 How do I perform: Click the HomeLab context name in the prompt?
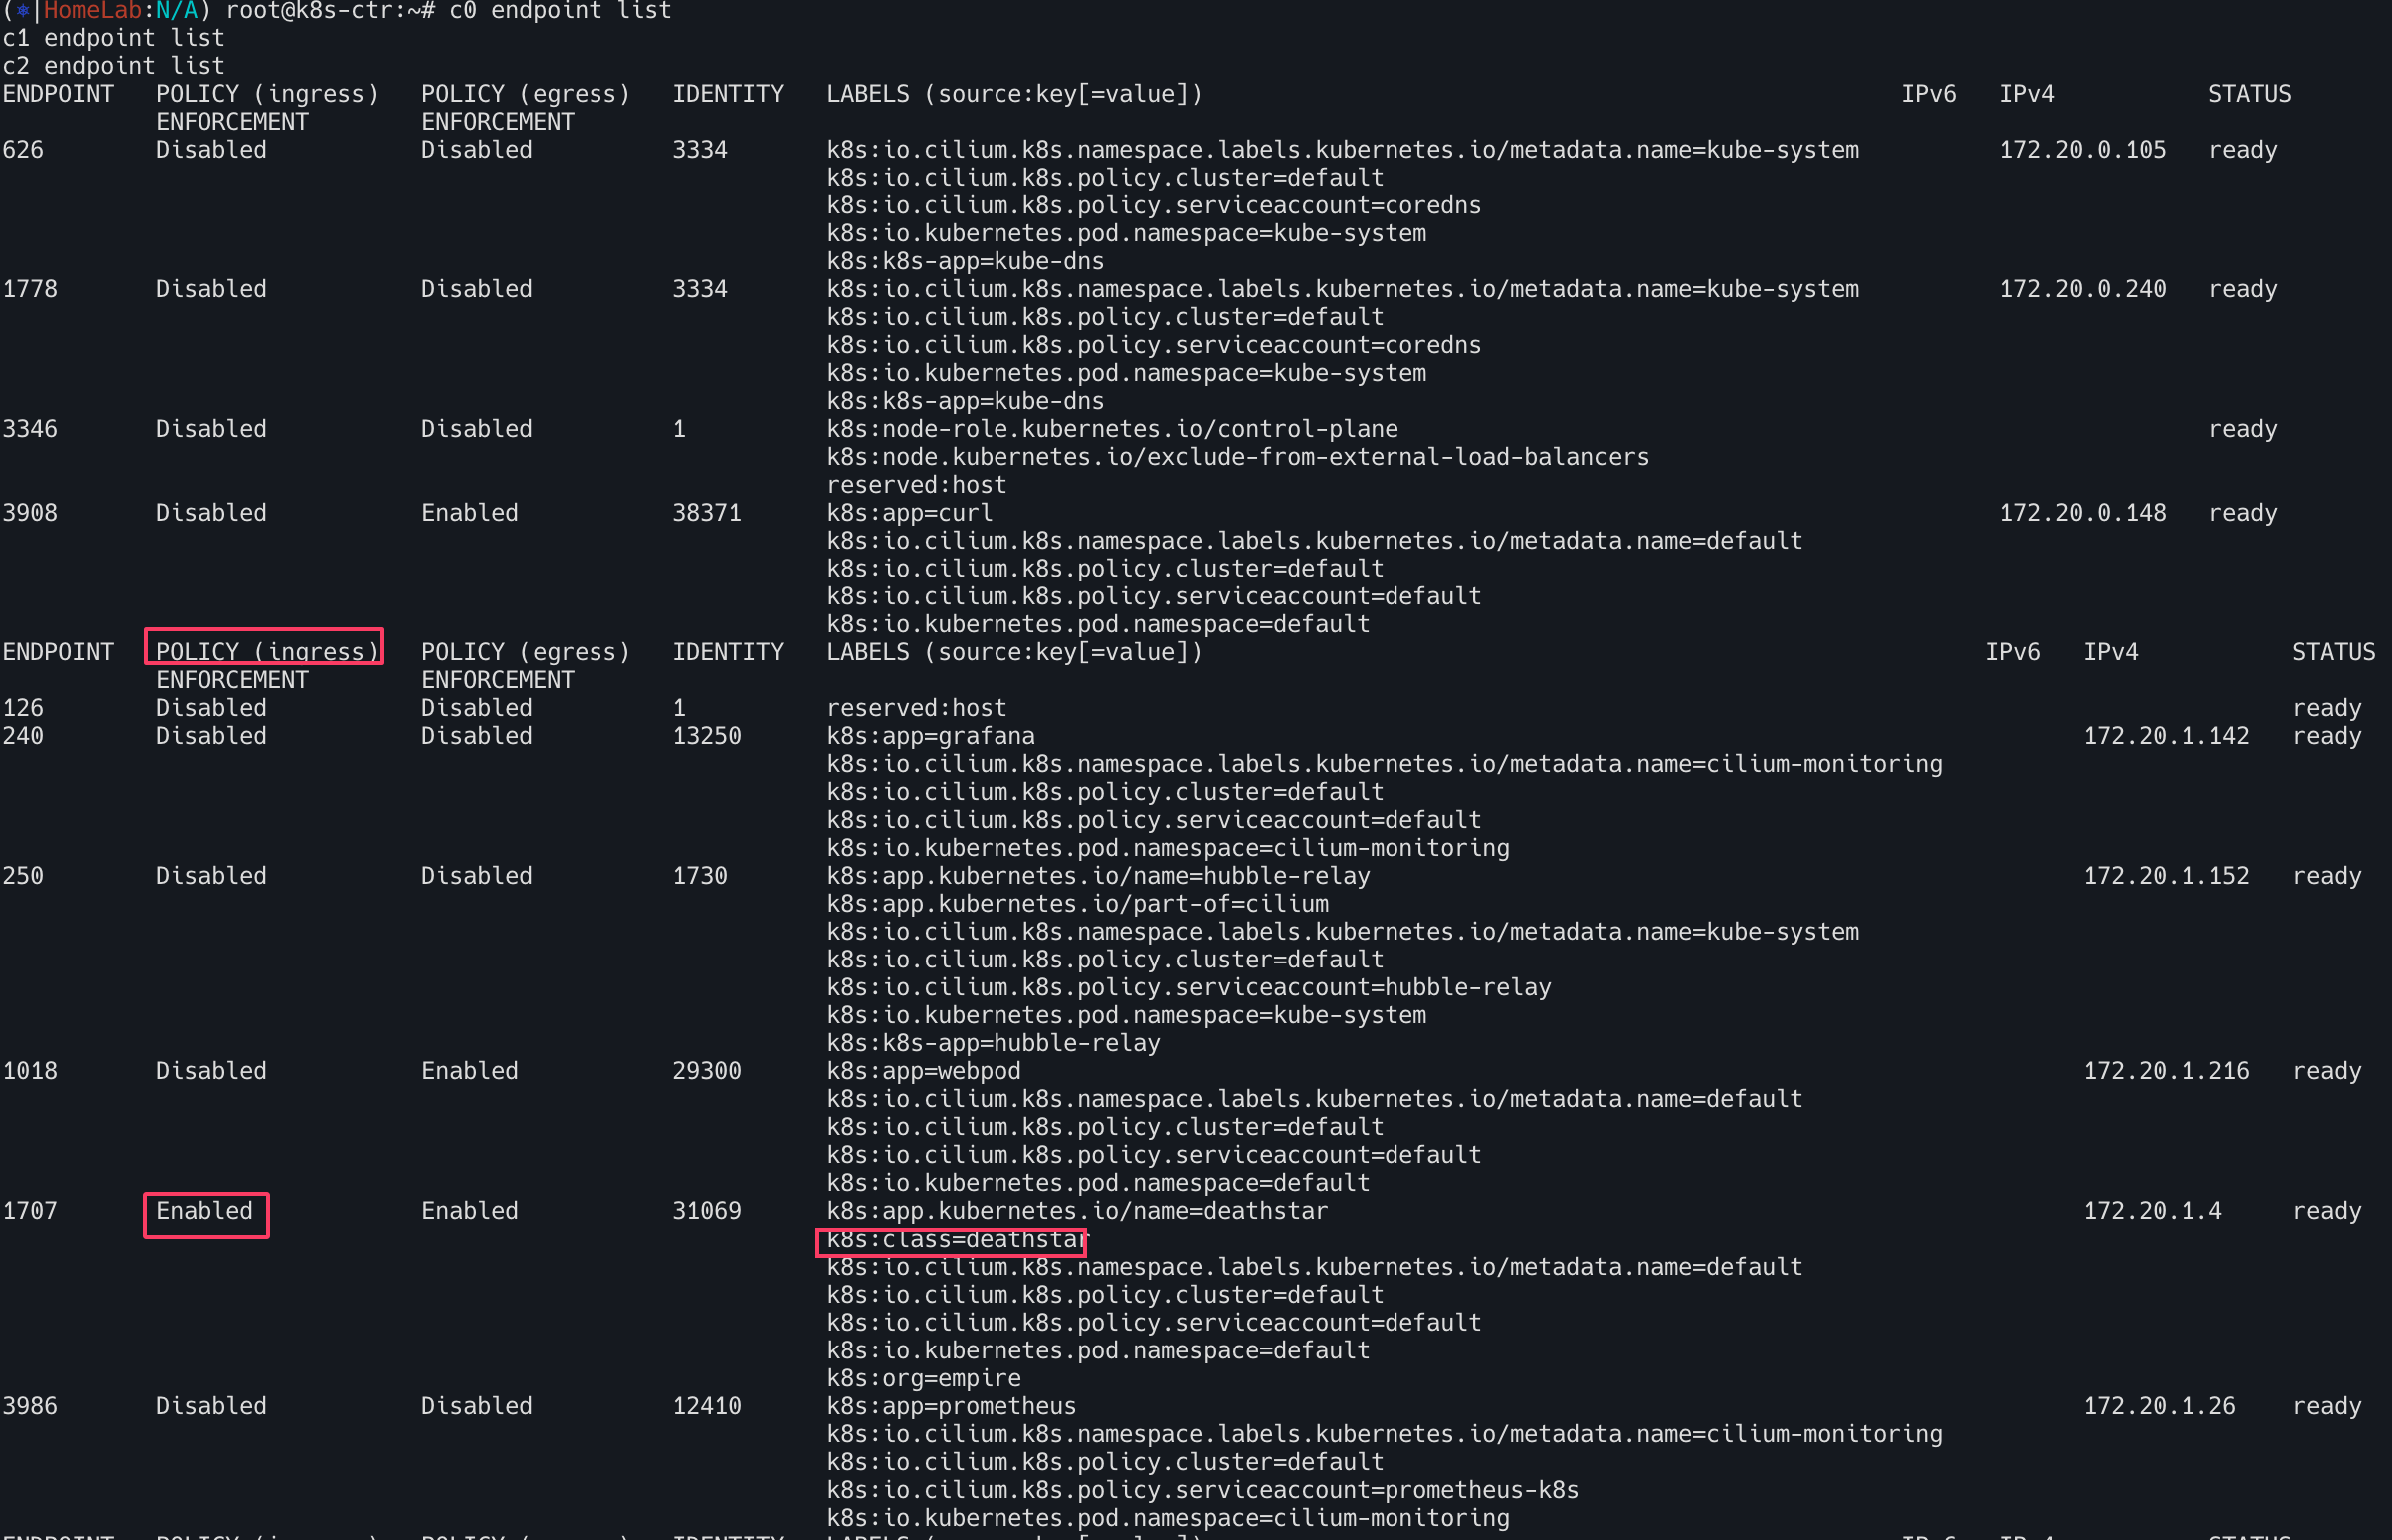click(91, 11)
